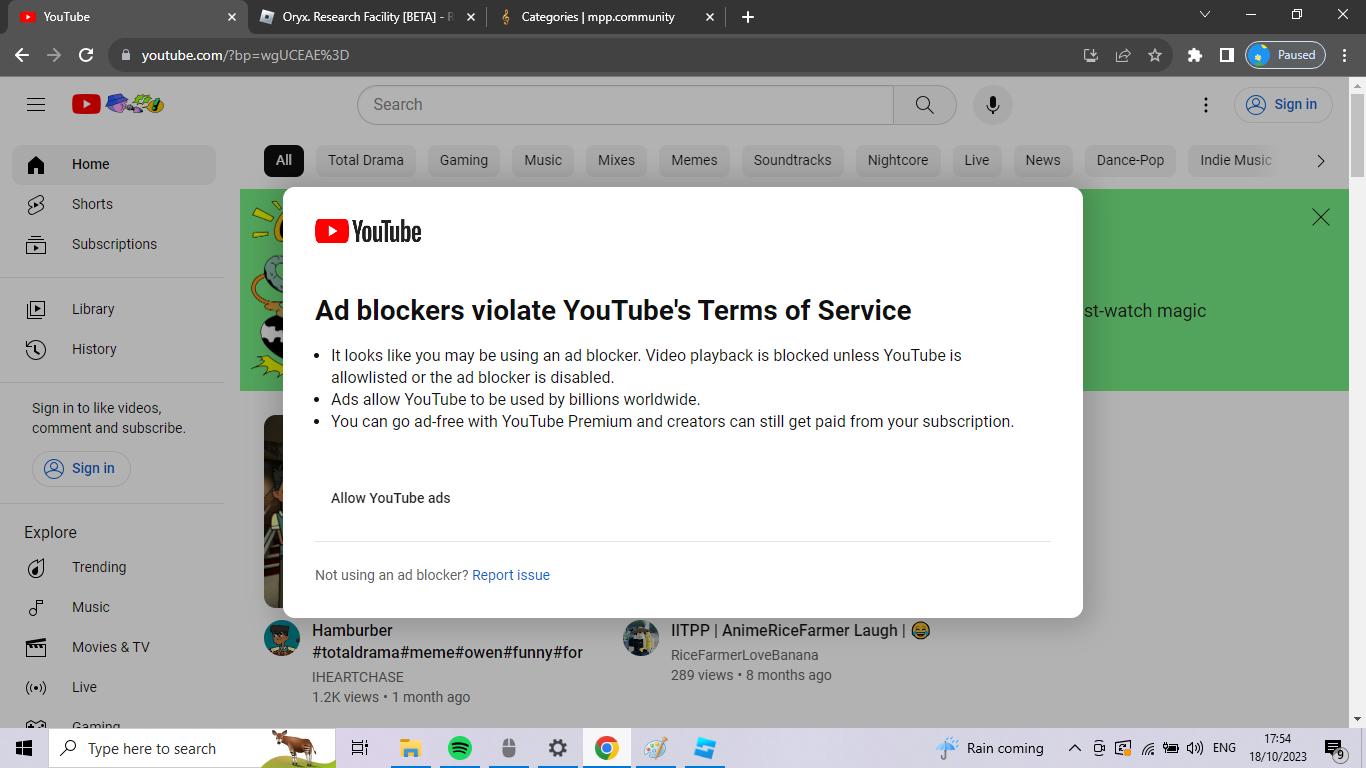Select the Total Drama filter chip
1366x768 pixels.
tap(366, 160)
